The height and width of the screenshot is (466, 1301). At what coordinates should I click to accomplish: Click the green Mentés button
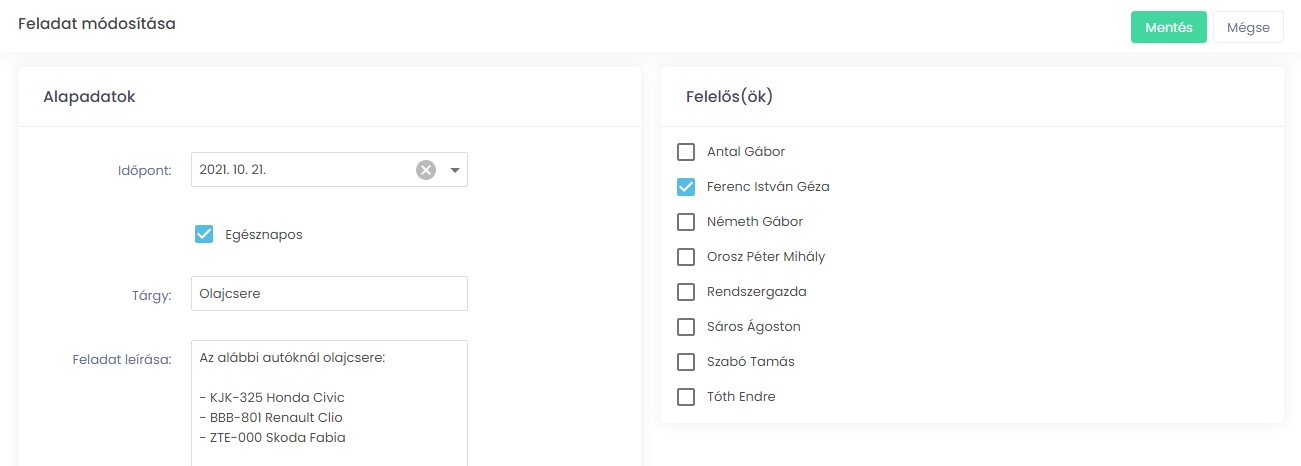[1169, 27]
